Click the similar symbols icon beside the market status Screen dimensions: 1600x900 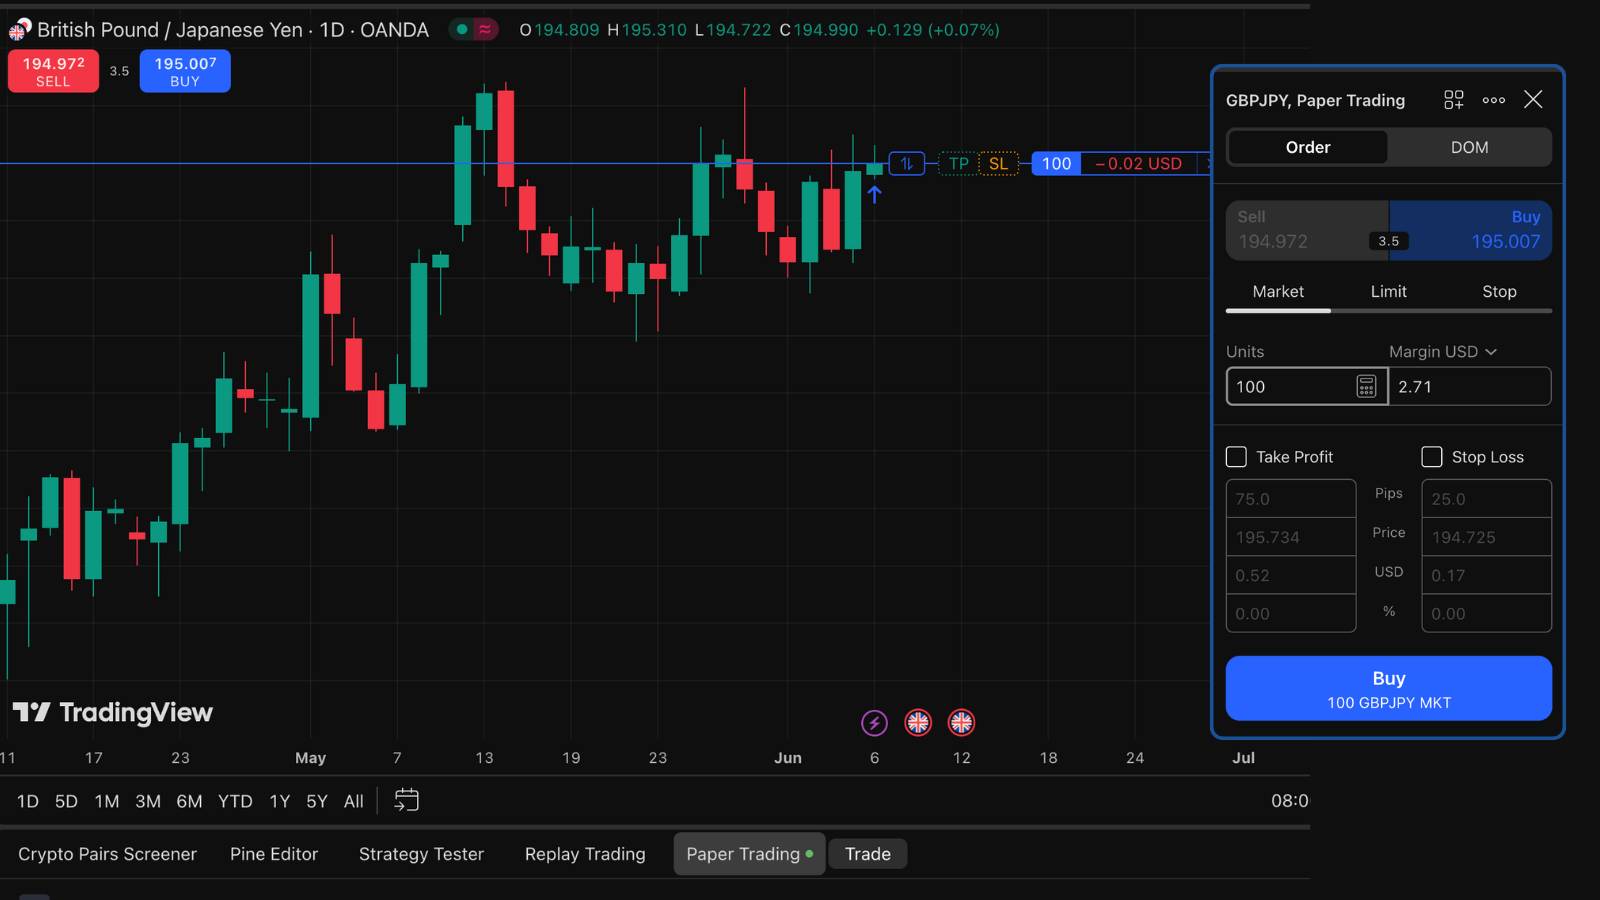click(x=486, y=30)
